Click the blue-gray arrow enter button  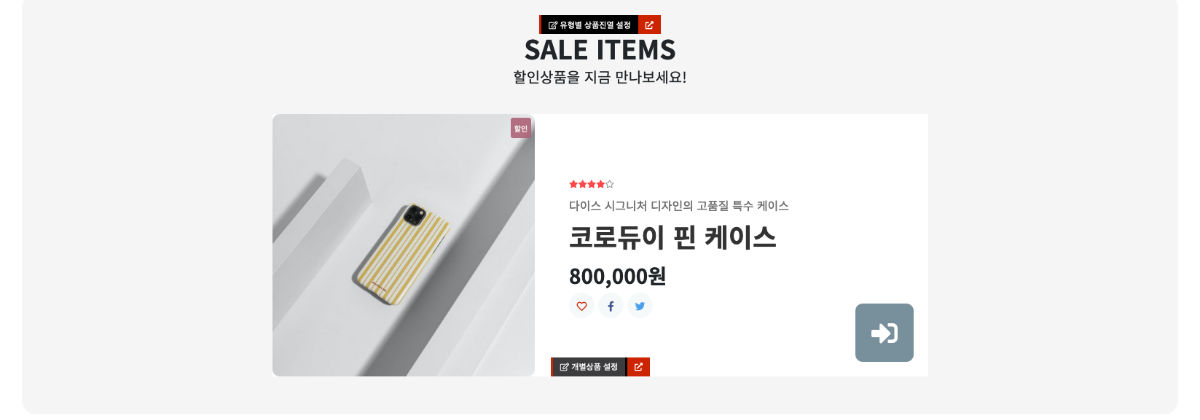[x=884, y=333]
